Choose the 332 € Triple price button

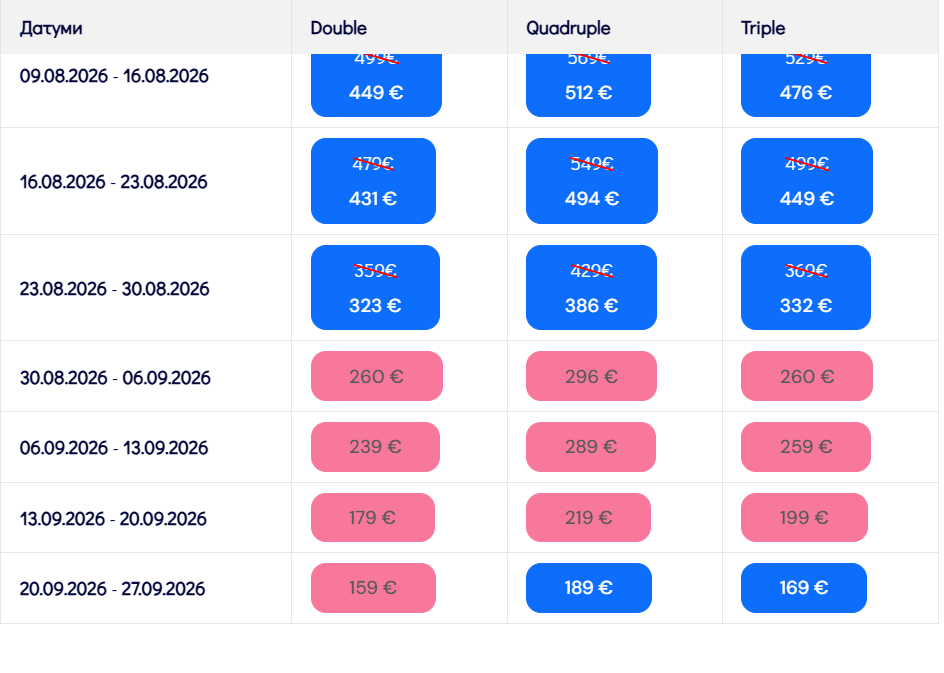point(805,288)
